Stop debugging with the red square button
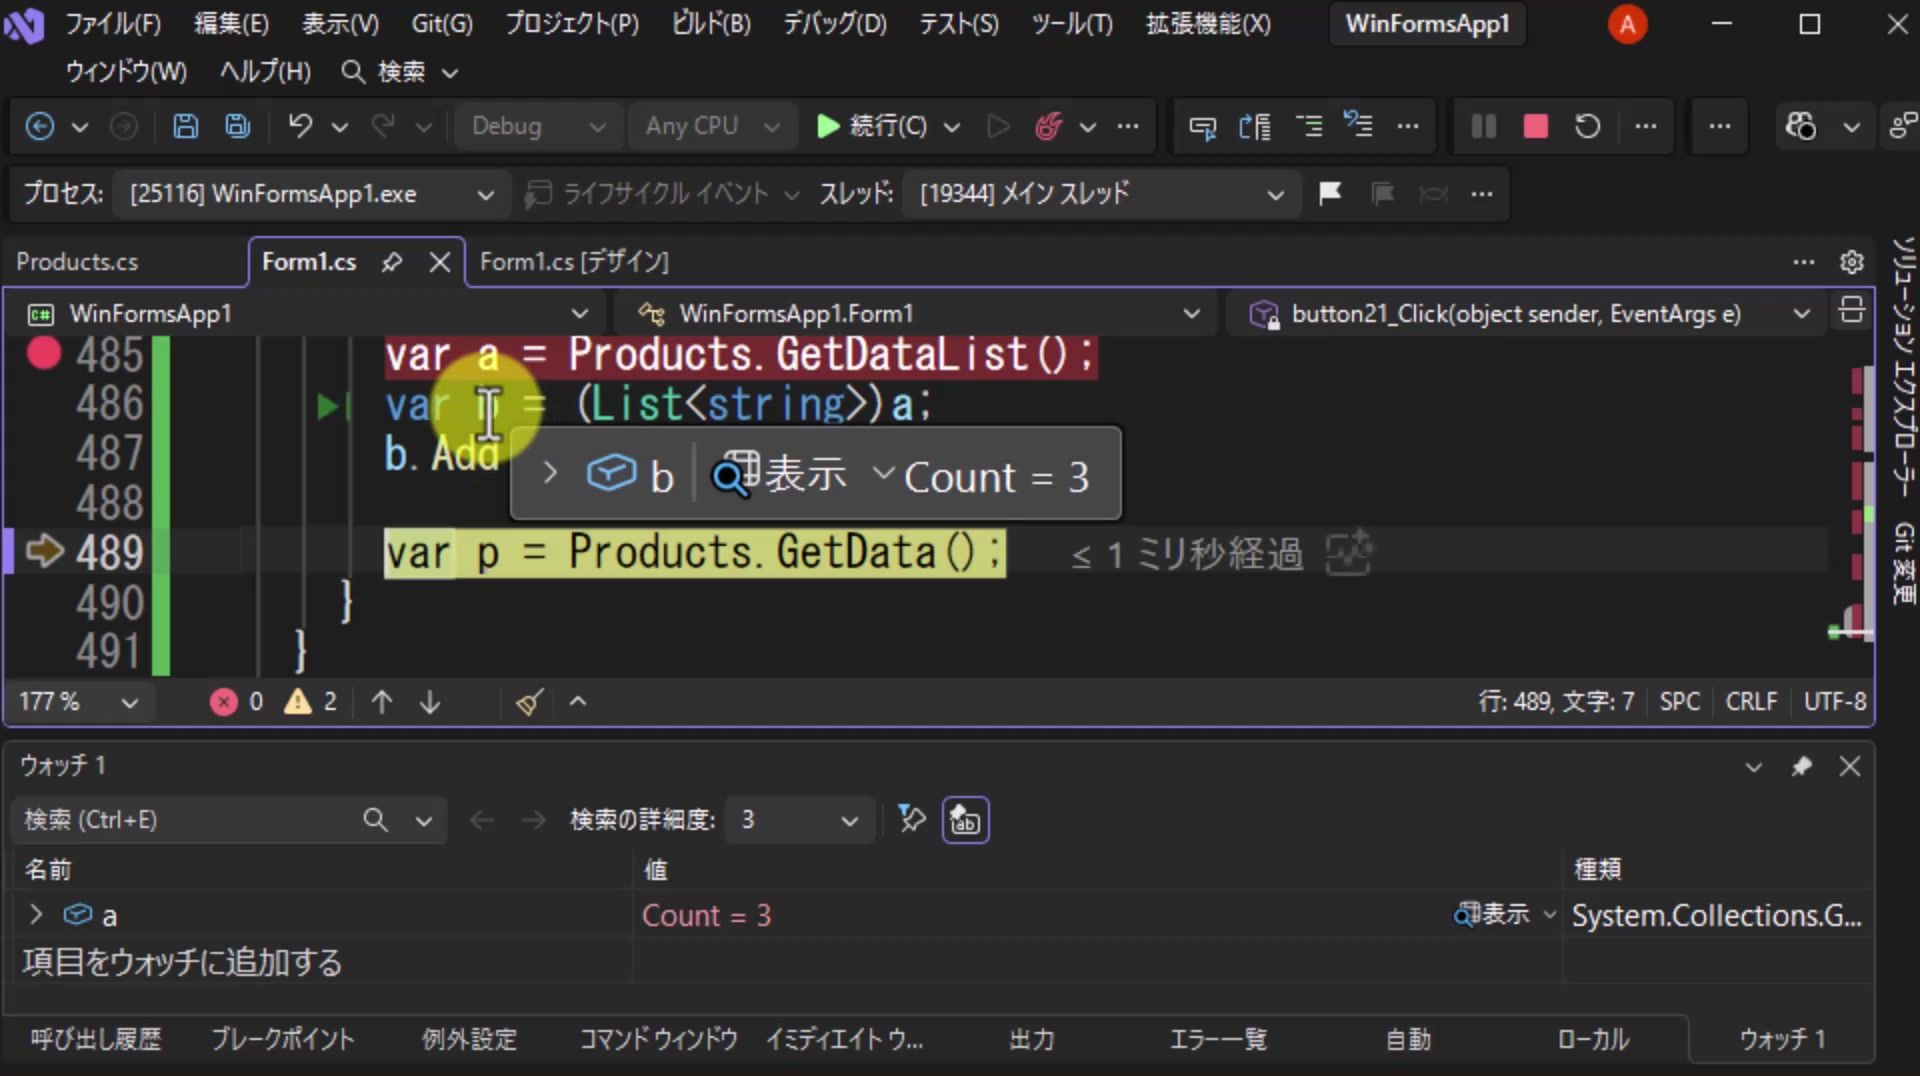Screen dimensions: 1920x1076 (1535, 126)
